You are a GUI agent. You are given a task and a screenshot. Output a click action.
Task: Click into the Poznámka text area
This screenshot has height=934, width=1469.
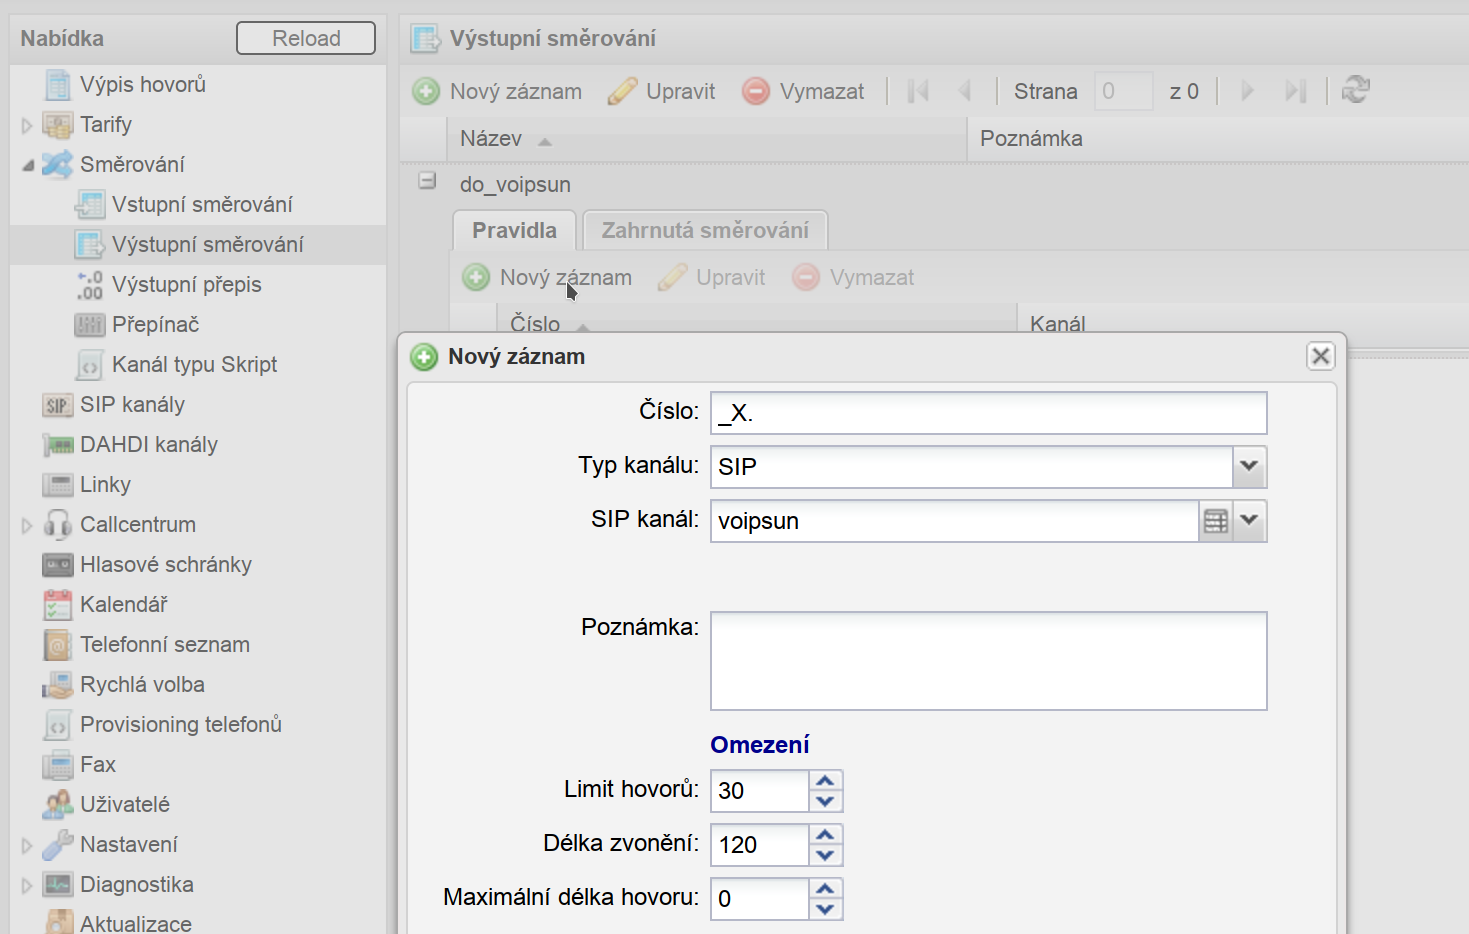click(988, 661)
